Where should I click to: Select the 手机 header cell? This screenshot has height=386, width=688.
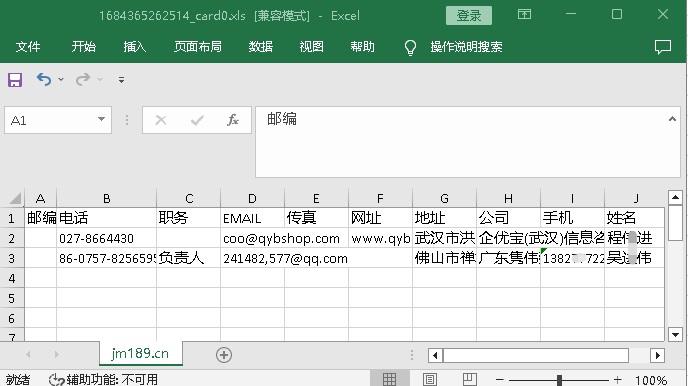pyautogui.click(x=573, y=218)
